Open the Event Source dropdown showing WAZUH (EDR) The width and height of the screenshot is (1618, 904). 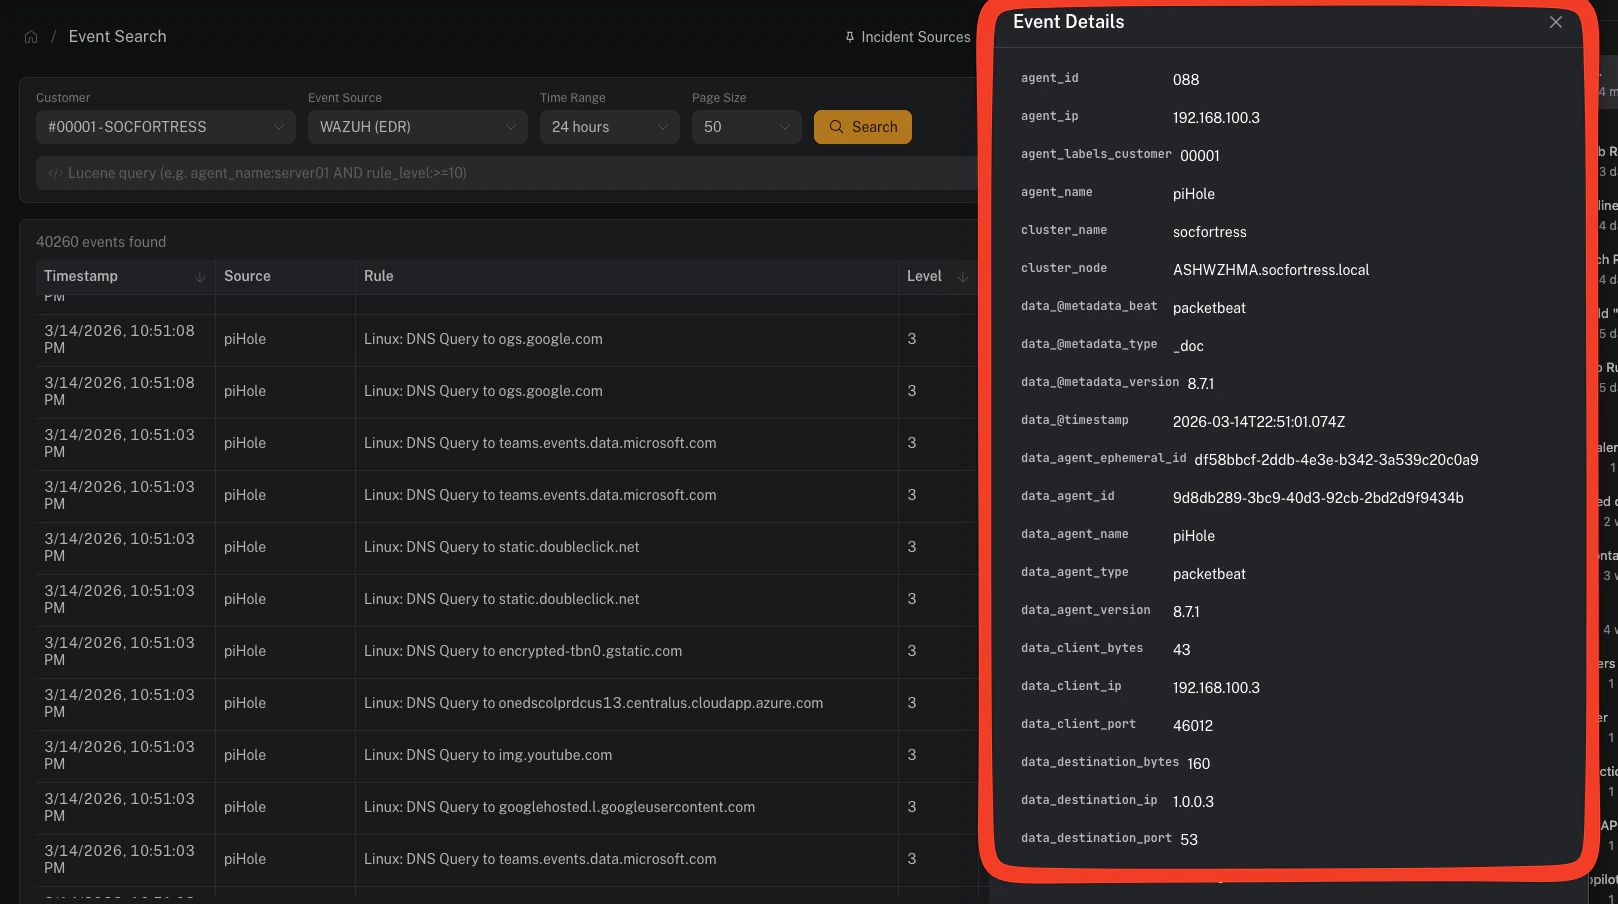point(417,127)
